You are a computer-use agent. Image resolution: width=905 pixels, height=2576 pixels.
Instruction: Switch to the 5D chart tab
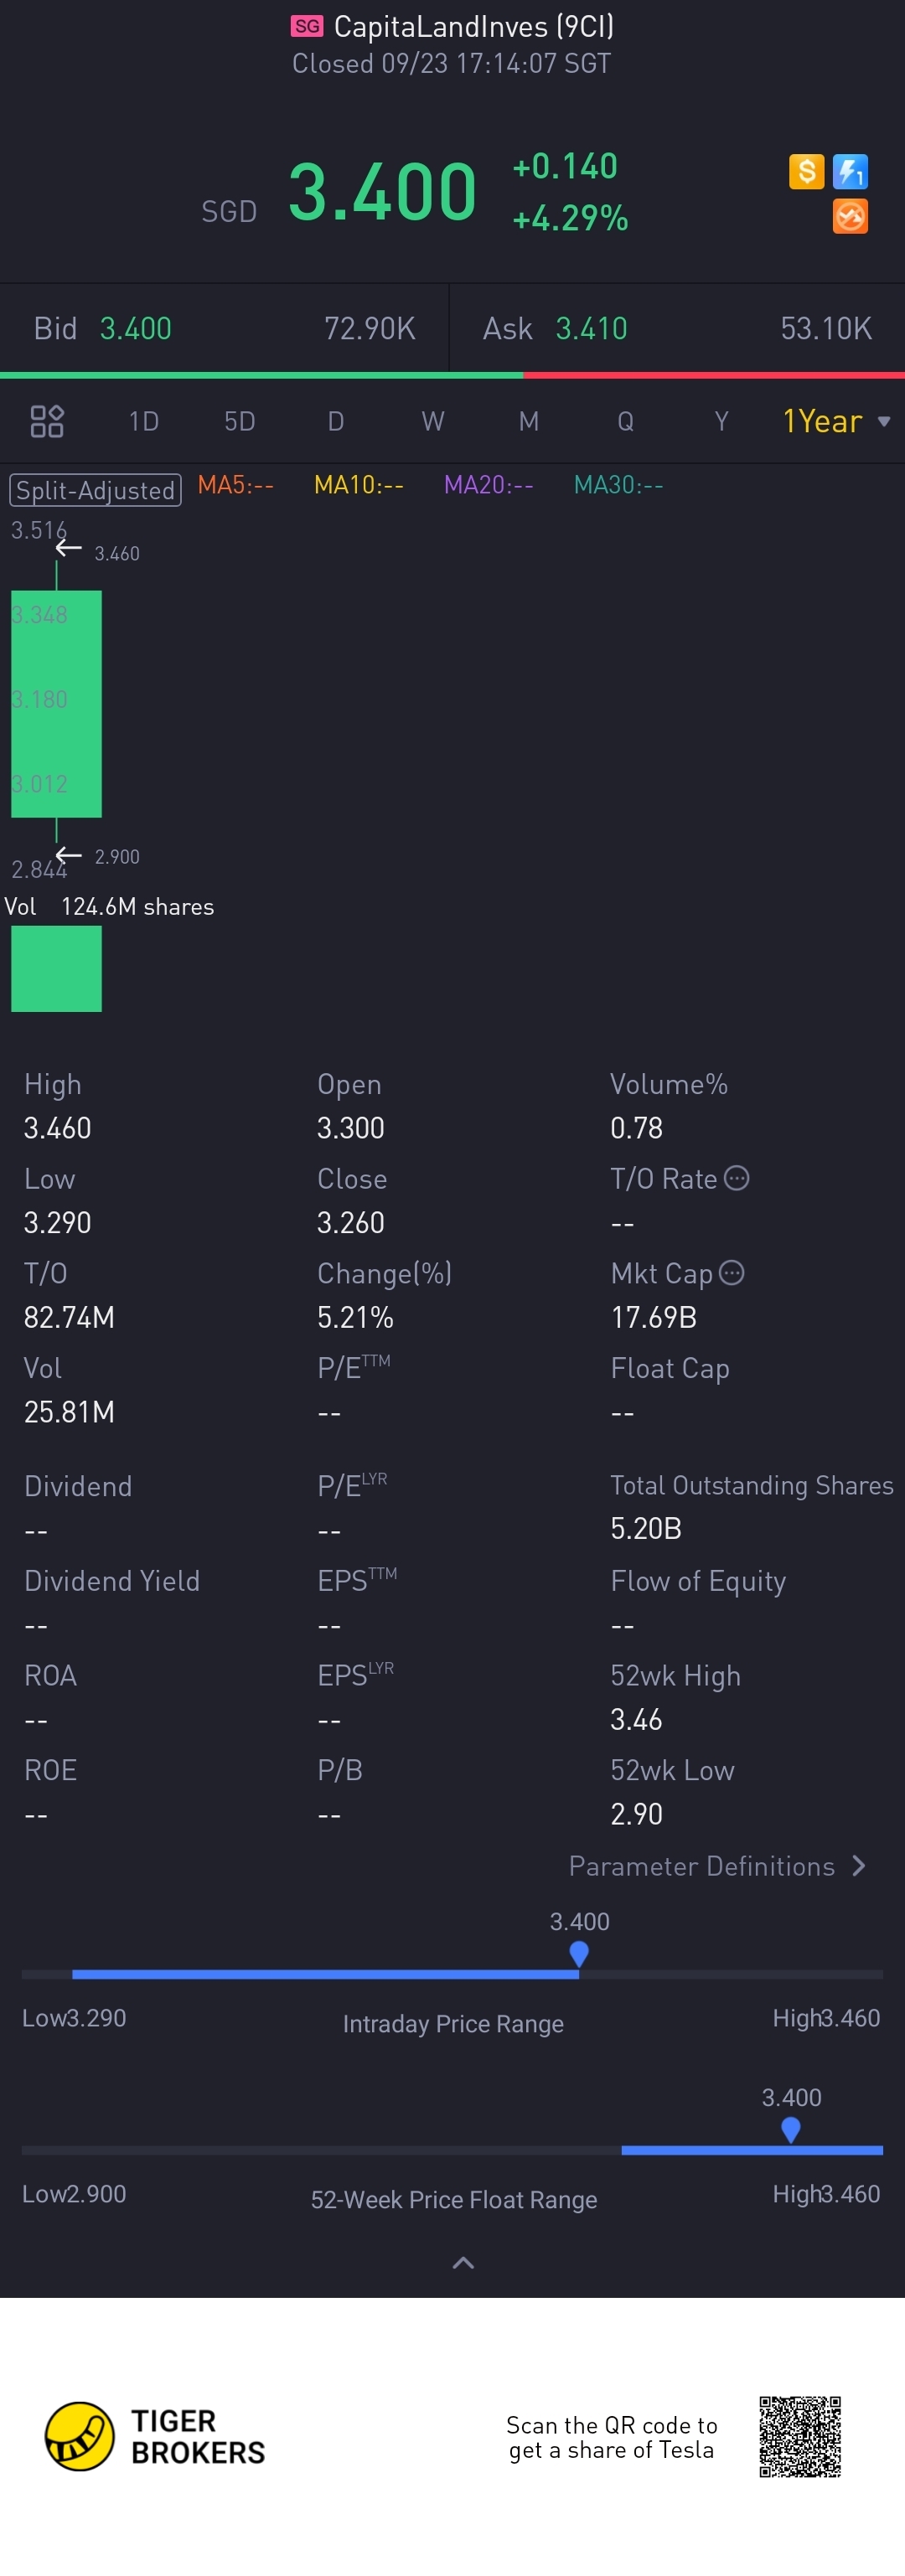pyautogui.click(x=240, y=421)
